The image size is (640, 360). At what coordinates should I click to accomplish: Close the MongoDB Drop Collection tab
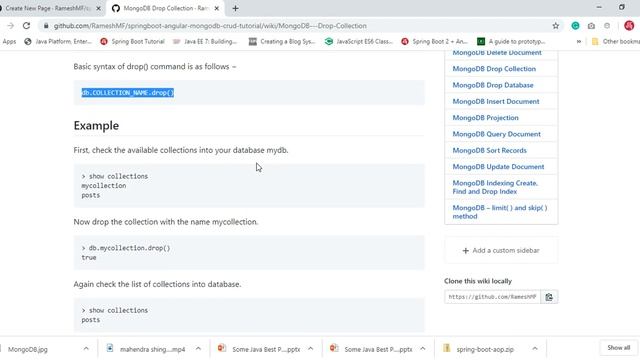tap(217, 8)
